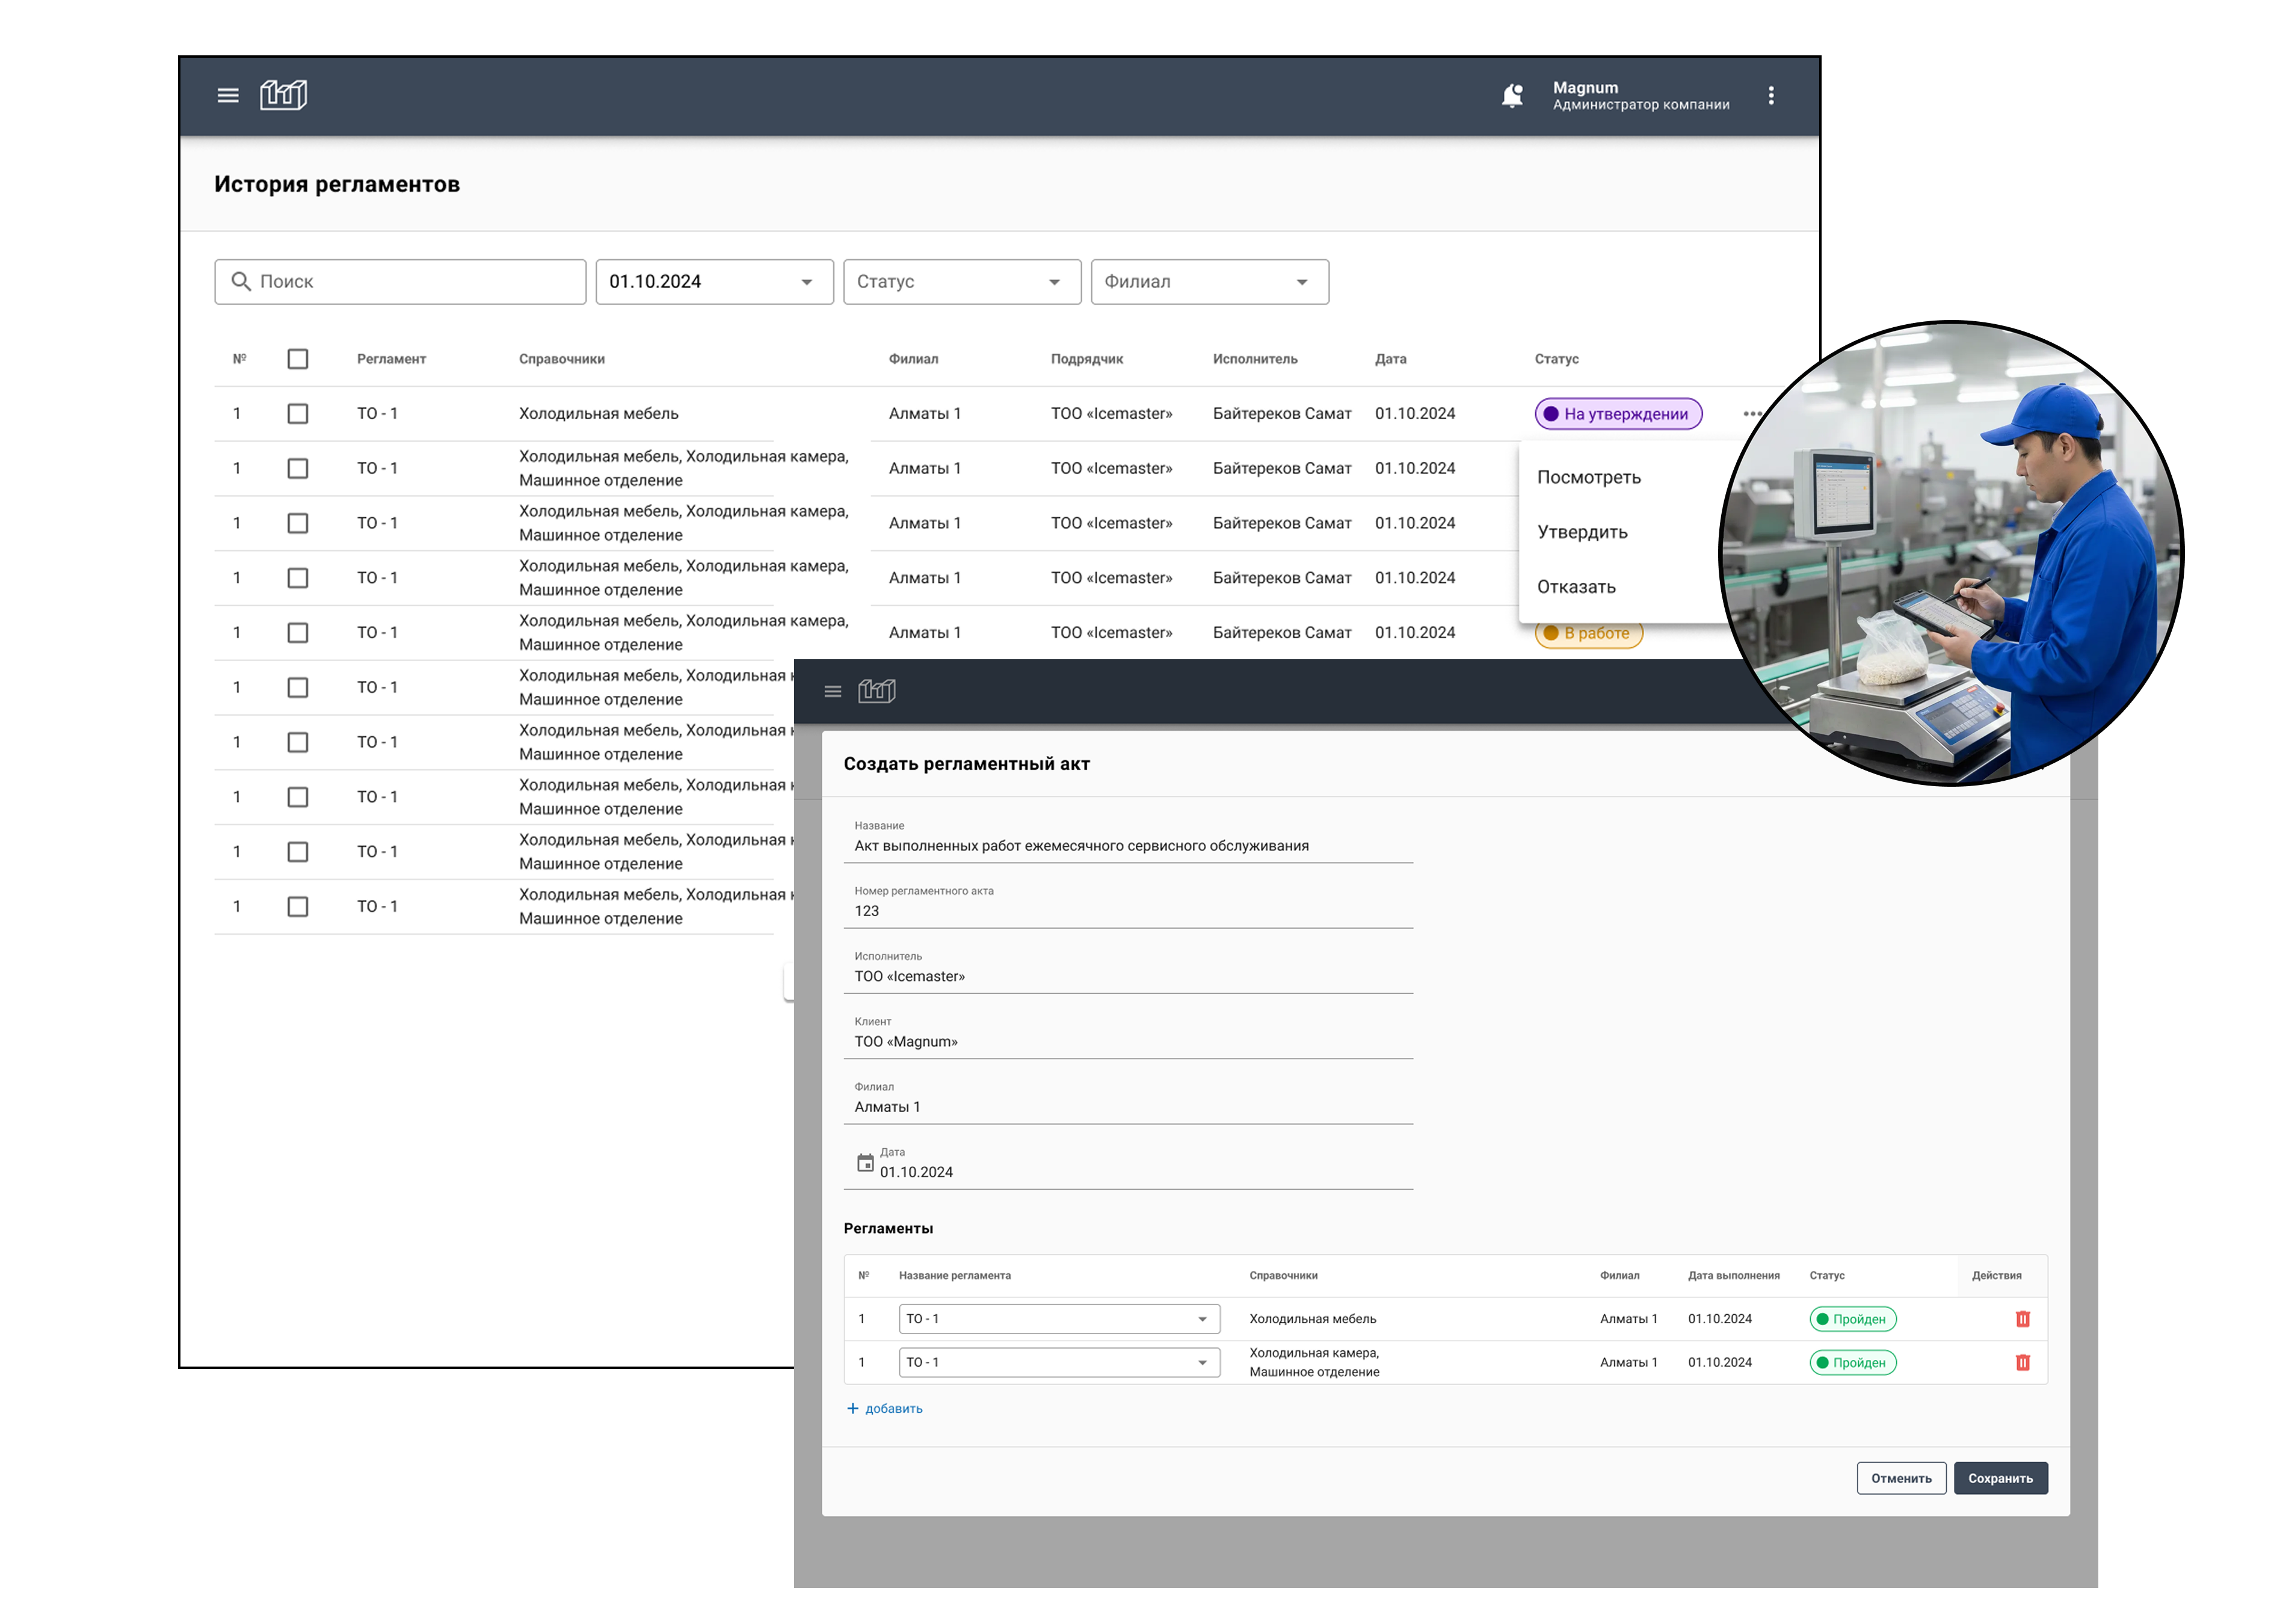Click the search magnifier icon
Screen dimensions: 2274x1624
coord(241,282)
